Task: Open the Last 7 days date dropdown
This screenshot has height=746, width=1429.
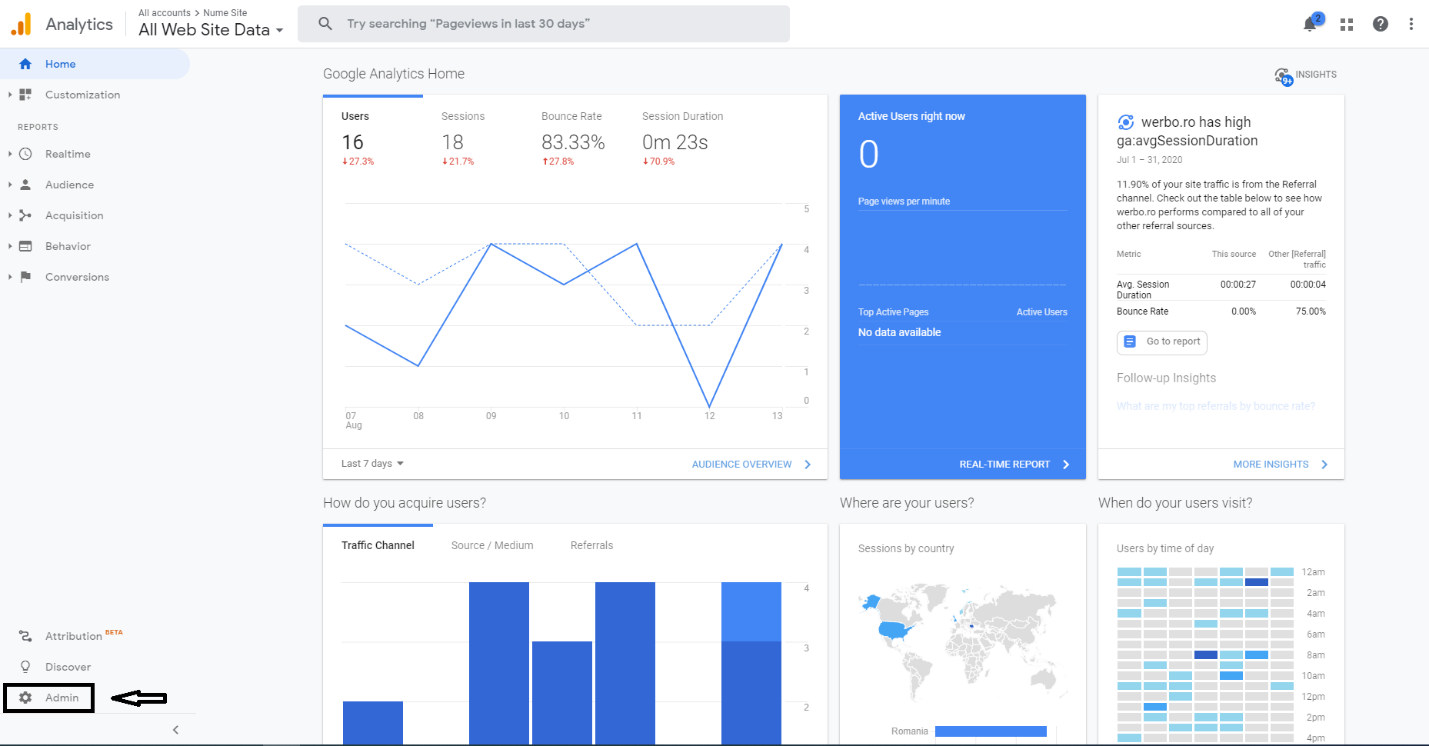Action: pyautogui.click(x=372, y=464)
